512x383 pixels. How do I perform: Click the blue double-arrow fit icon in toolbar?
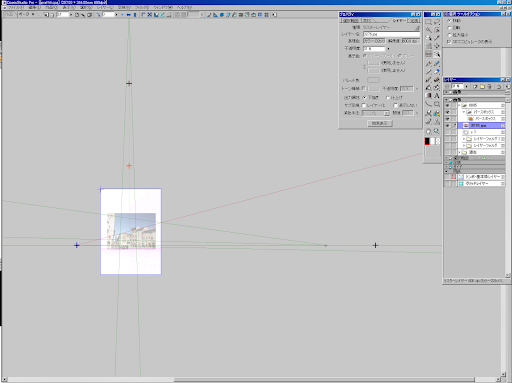[128, 15]
